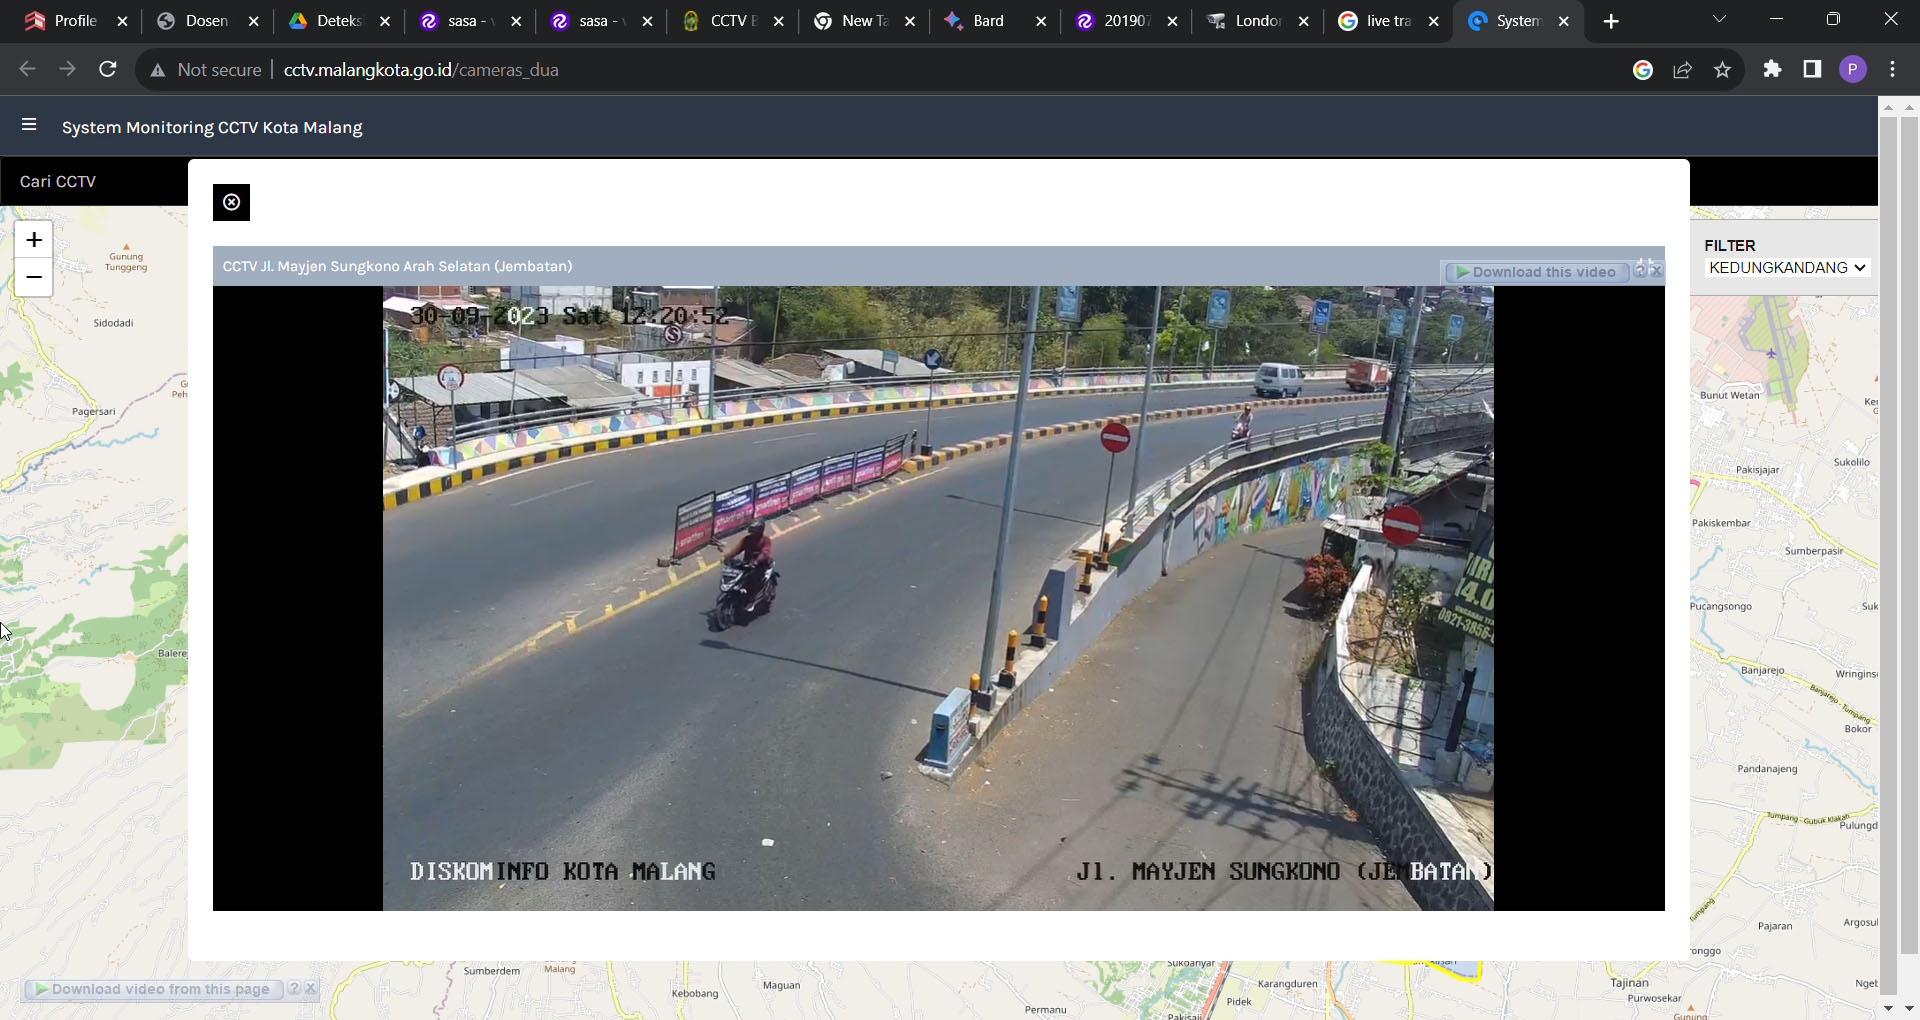Viewport: 1920px width, 1020px height.
Task: Toggle the browser side panel
Action: tap(1812, 69)
